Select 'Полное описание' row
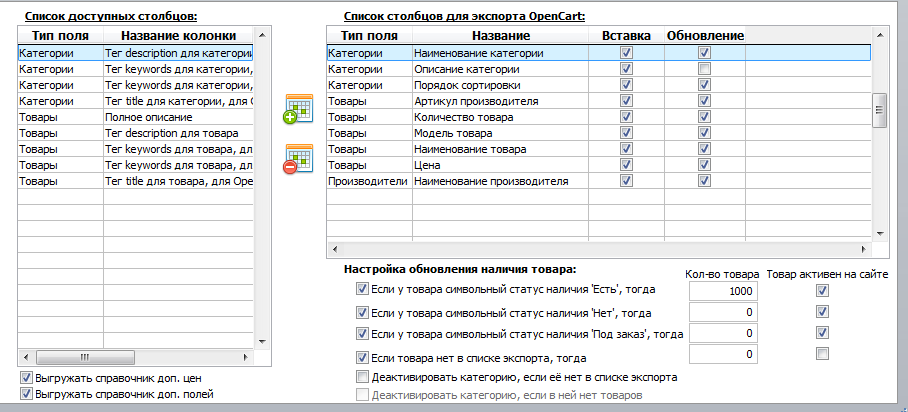908x412 pixels. (136, 117)
